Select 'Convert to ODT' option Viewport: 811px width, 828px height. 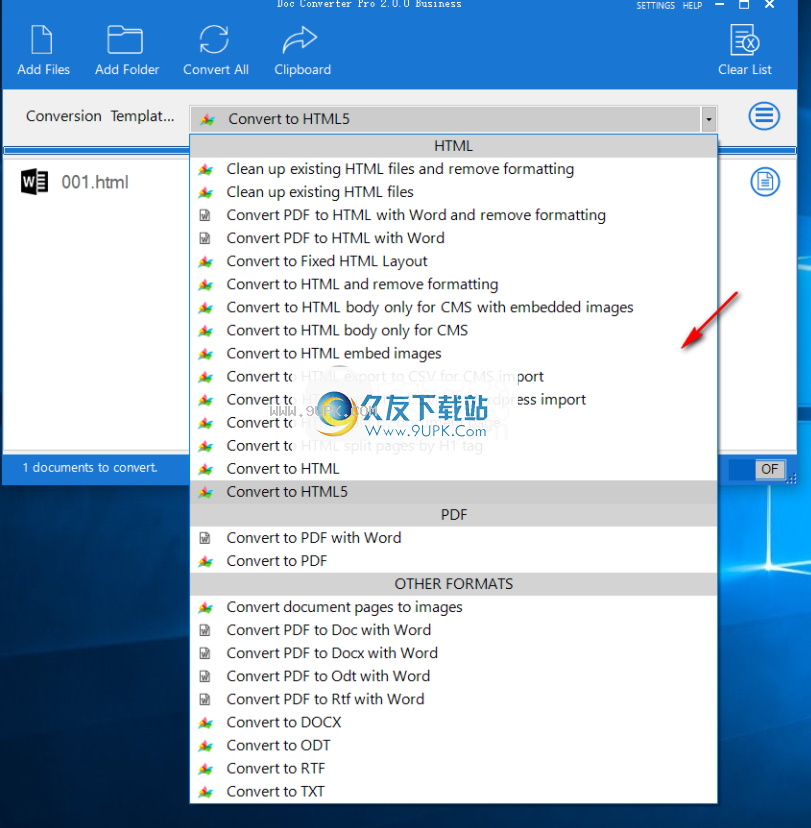pyautogui.click(x=454, y=746)
